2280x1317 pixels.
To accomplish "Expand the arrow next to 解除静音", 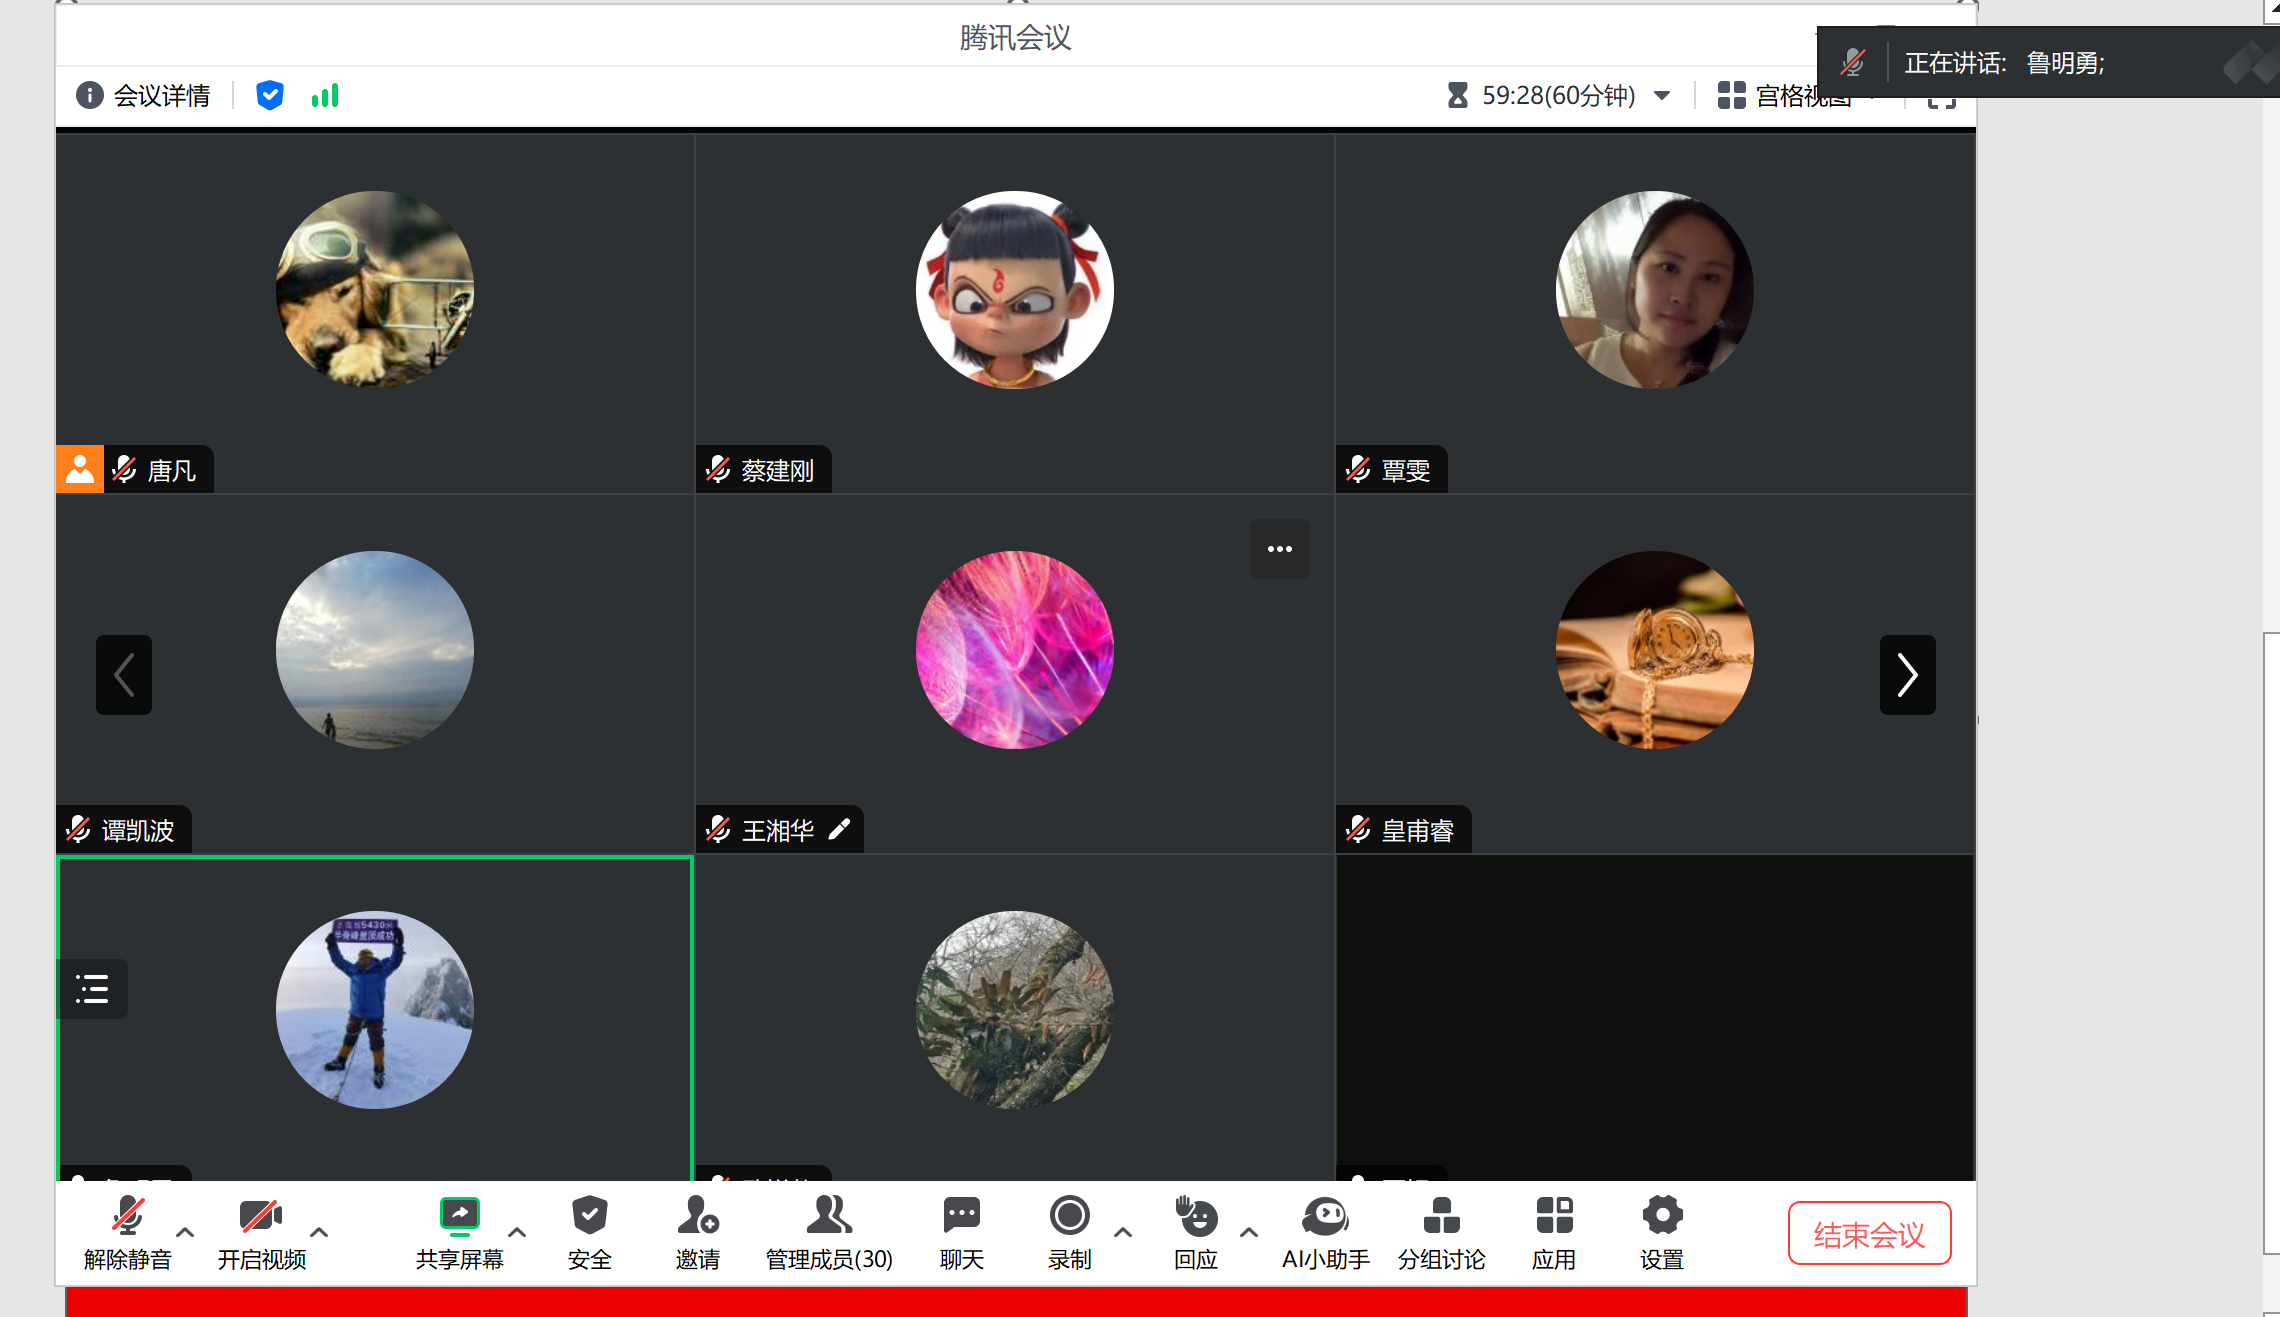I will pos(185,1232).
